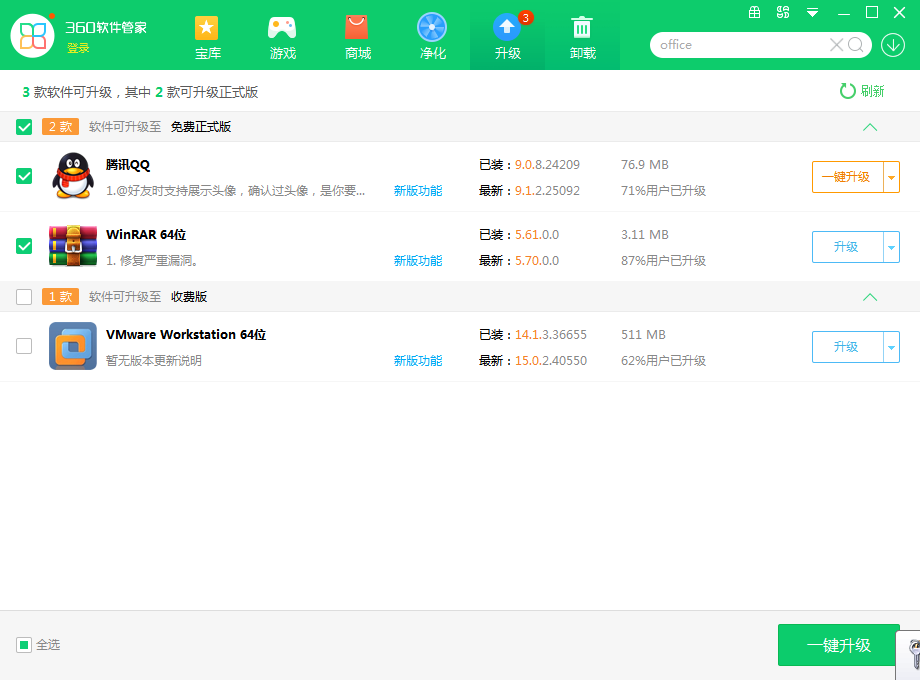Click the WinRAR books icon

pos(73,246)
